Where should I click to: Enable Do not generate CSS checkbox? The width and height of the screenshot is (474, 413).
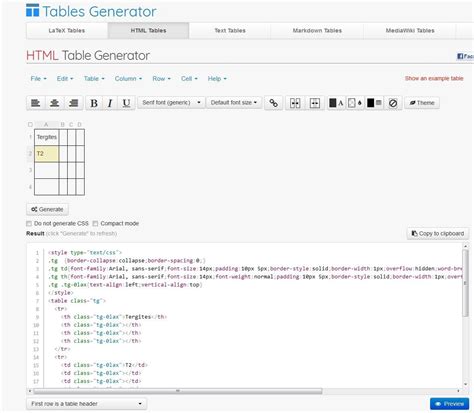coord(29,224)
